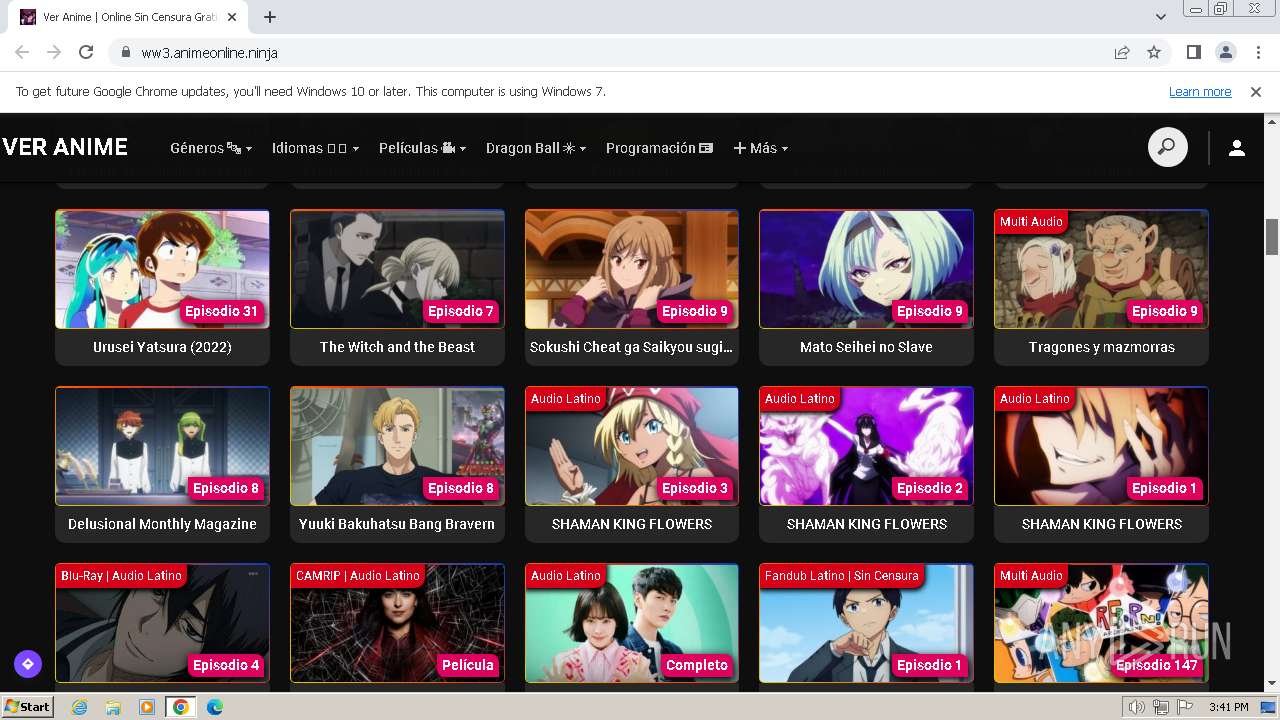
Task: Select Fandub Latino Sin Censura thumbnail
Action: coord(866,623)
